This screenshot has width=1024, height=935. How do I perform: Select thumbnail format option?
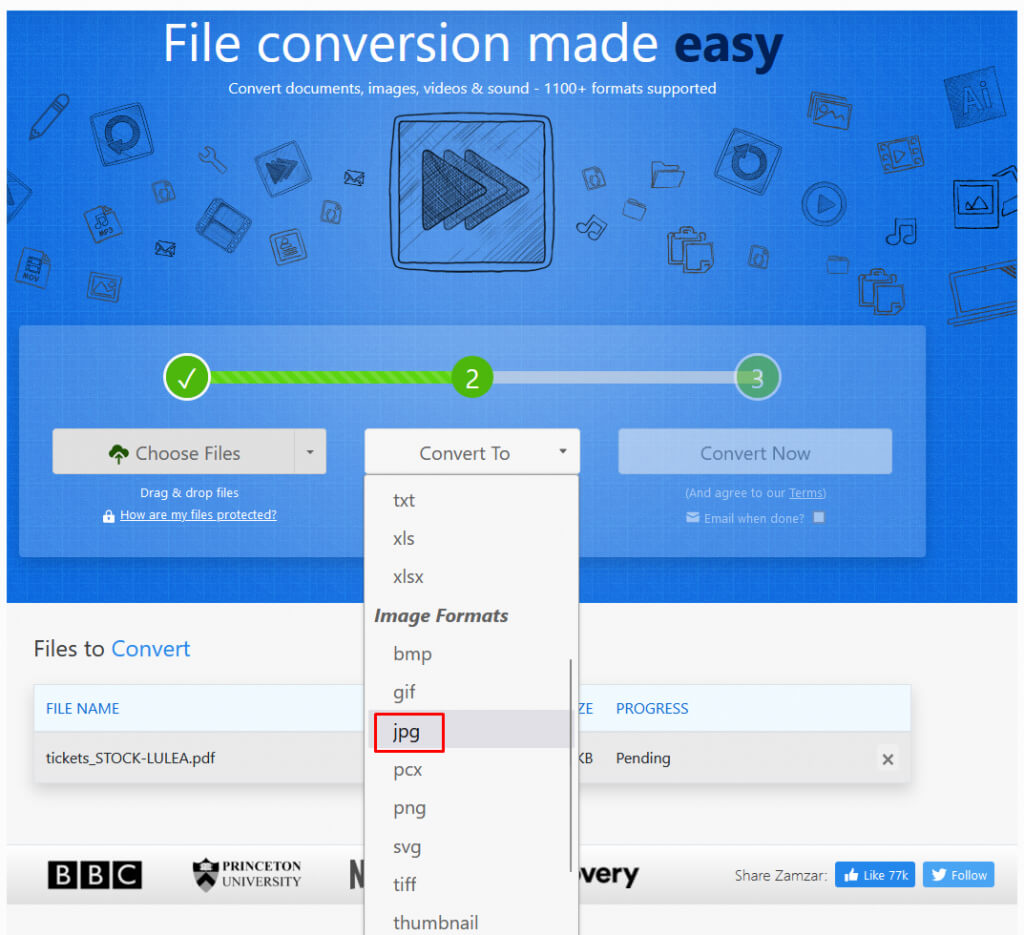pyautogui.click(x=436, y=923)
